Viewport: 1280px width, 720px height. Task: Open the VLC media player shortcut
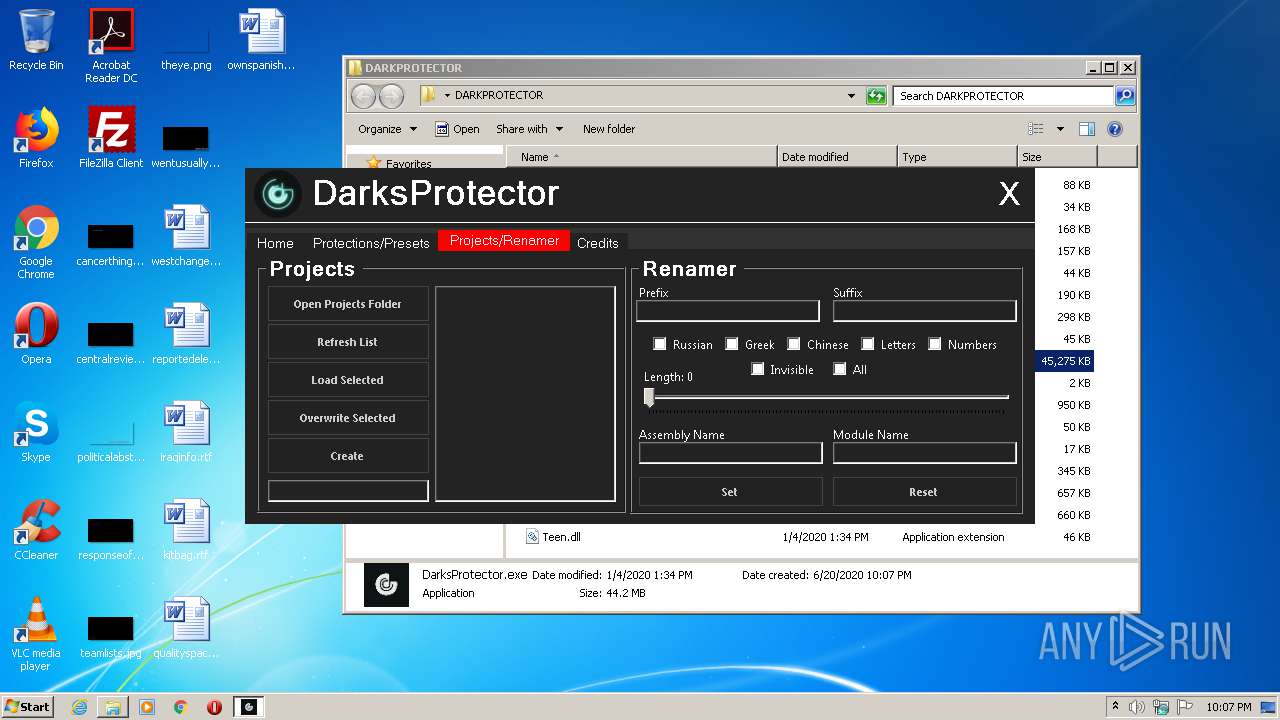tap(36, 634)
